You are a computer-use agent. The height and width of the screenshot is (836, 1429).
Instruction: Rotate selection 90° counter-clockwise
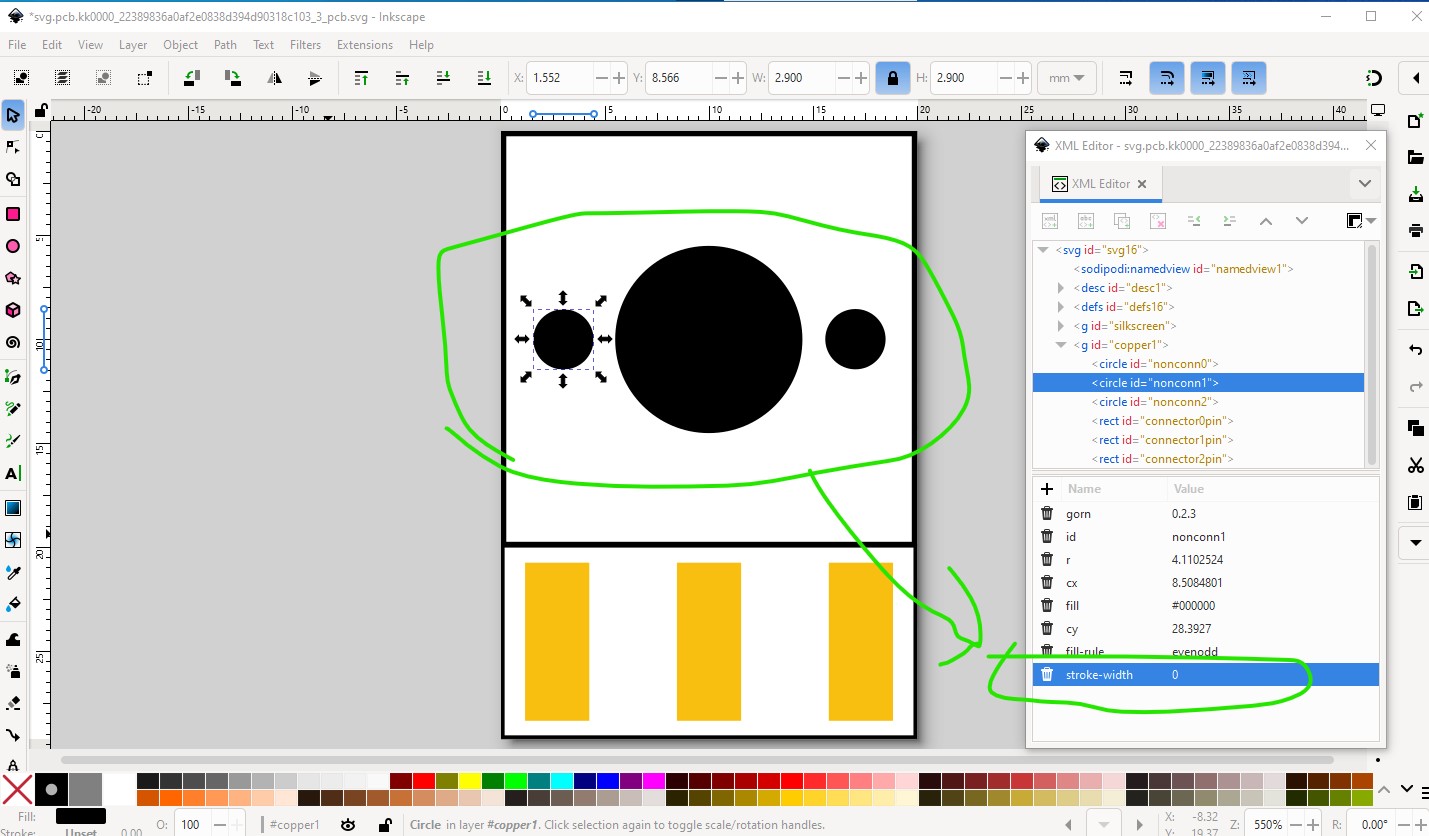[x=191, y=77]
